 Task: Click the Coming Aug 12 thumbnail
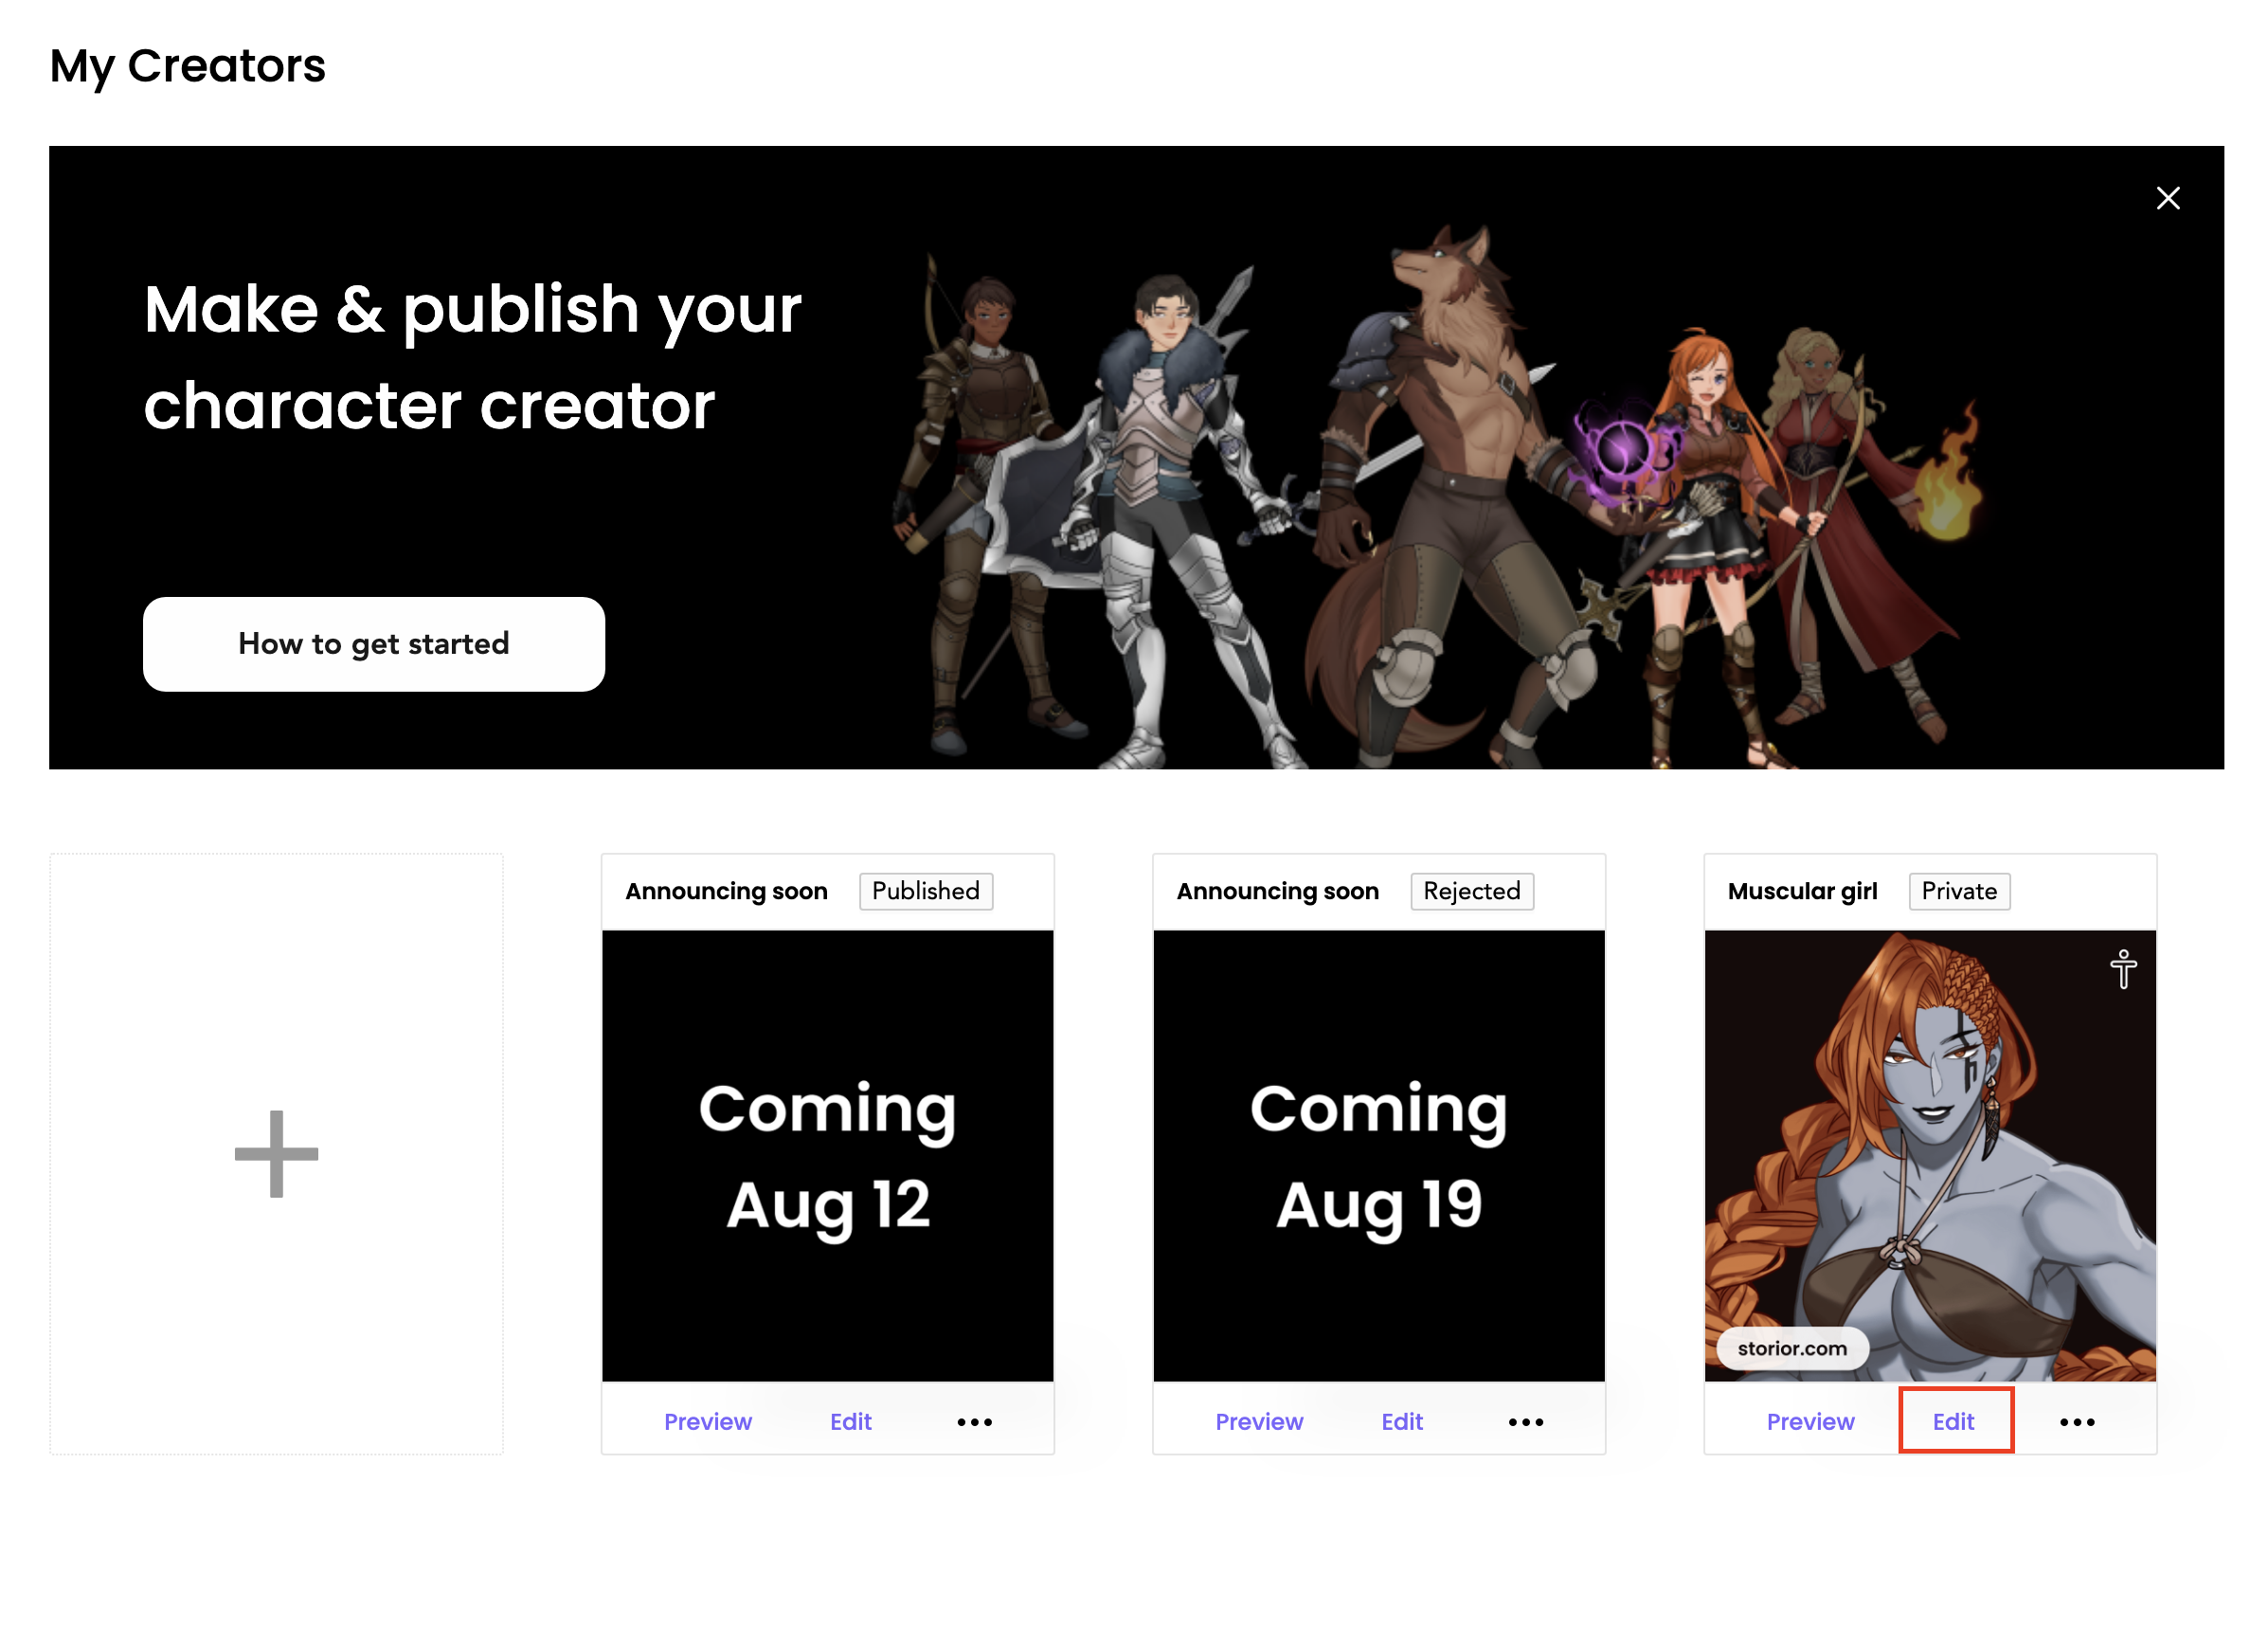coord(827,1155)
